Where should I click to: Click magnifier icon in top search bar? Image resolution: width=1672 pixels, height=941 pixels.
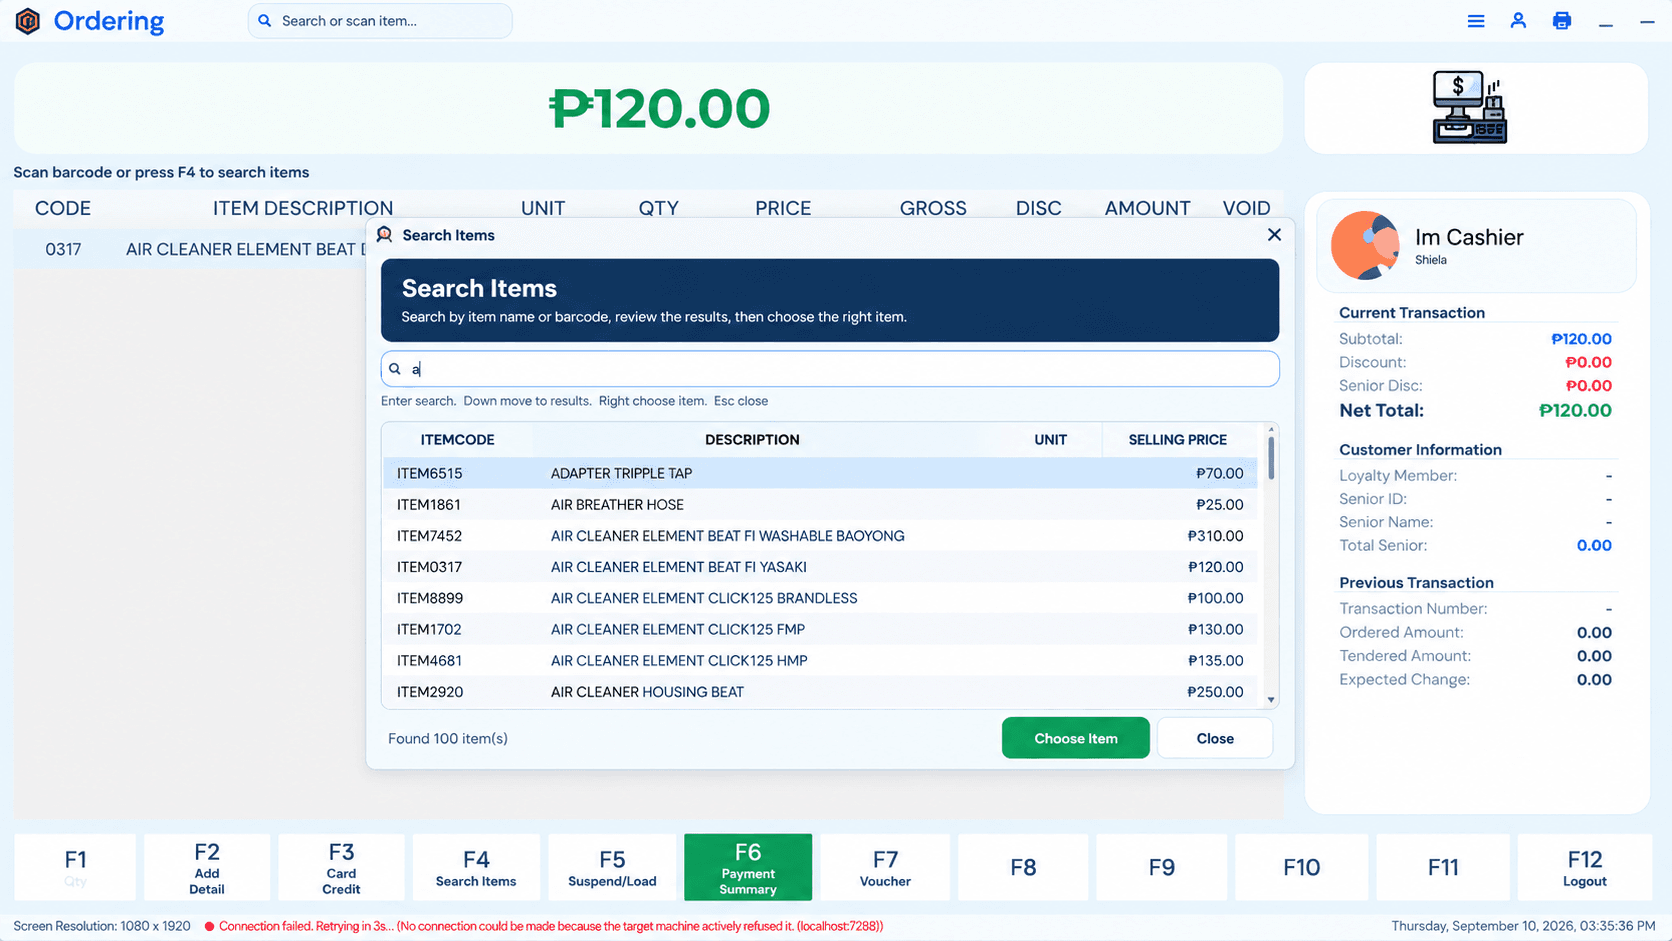point(265,21)
